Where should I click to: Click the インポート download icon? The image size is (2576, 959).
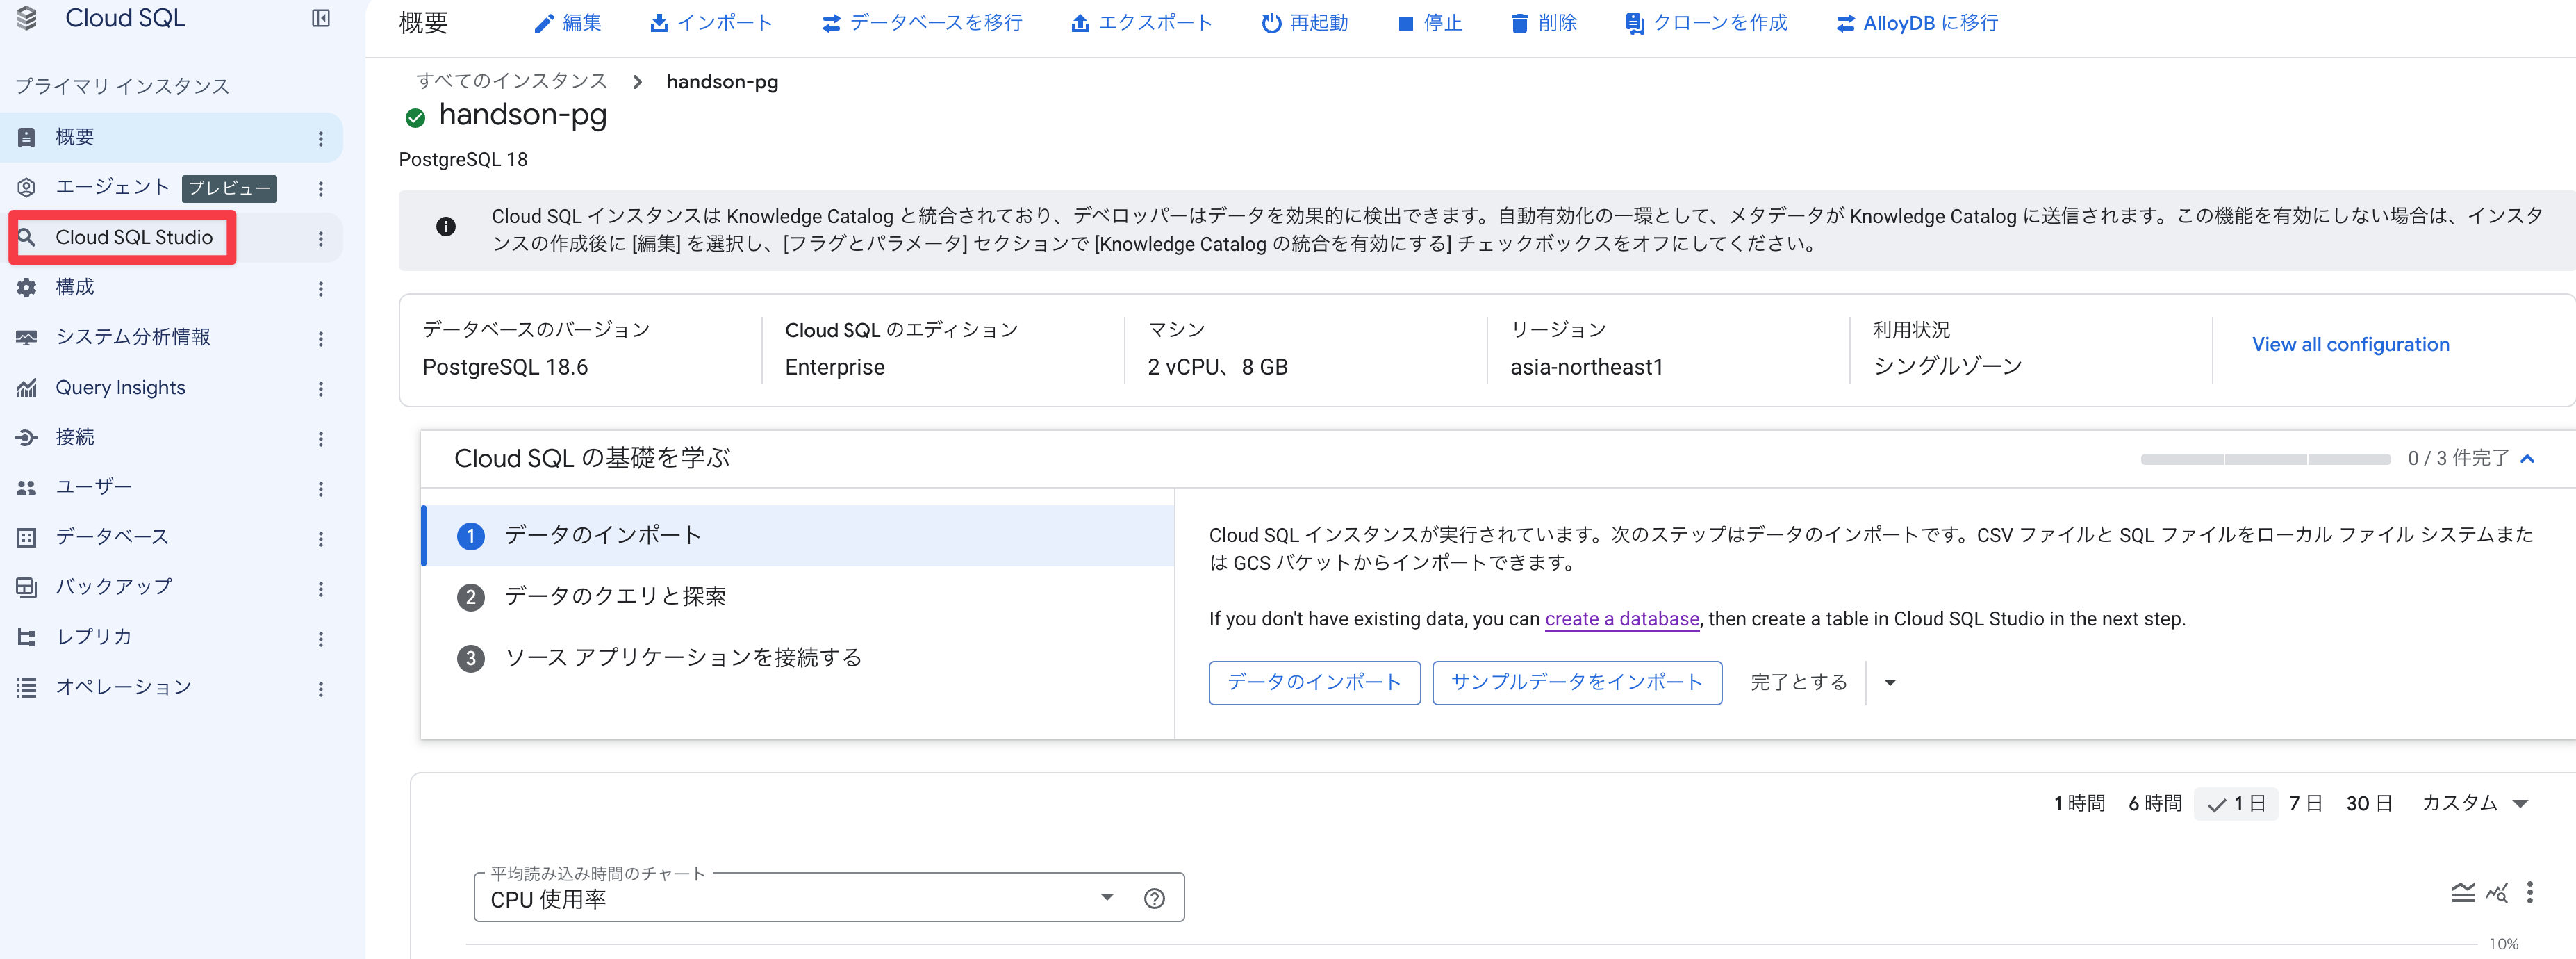click(659, 23)
